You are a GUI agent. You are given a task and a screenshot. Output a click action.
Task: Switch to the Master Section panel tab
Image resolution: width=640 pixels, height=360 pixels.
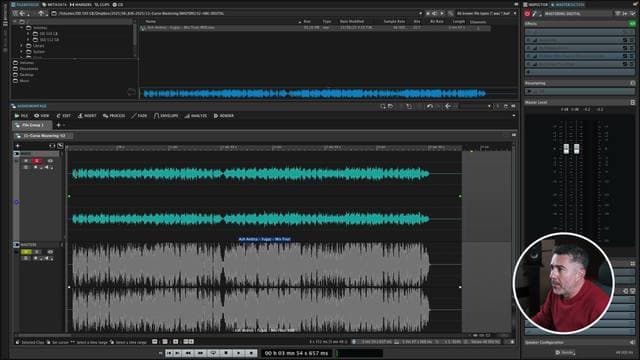click(x=568, y=4)
